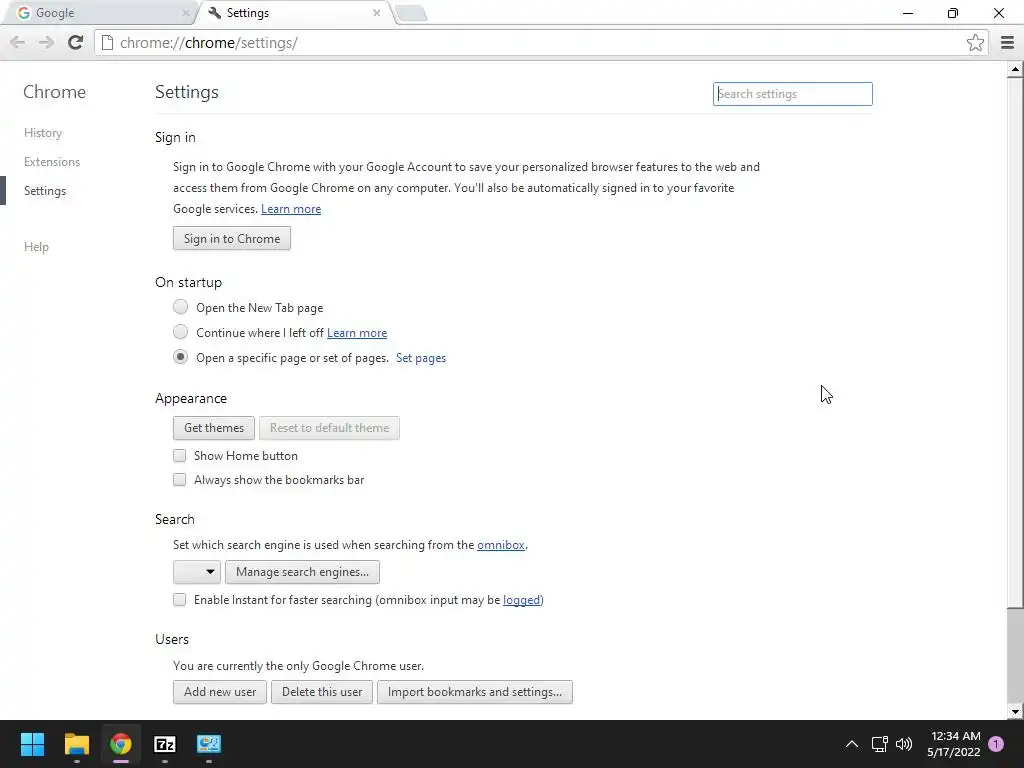Screen dimensions: 1024x768
Task: Click the scrollbar up arrow
Action: coord(1015,69)
